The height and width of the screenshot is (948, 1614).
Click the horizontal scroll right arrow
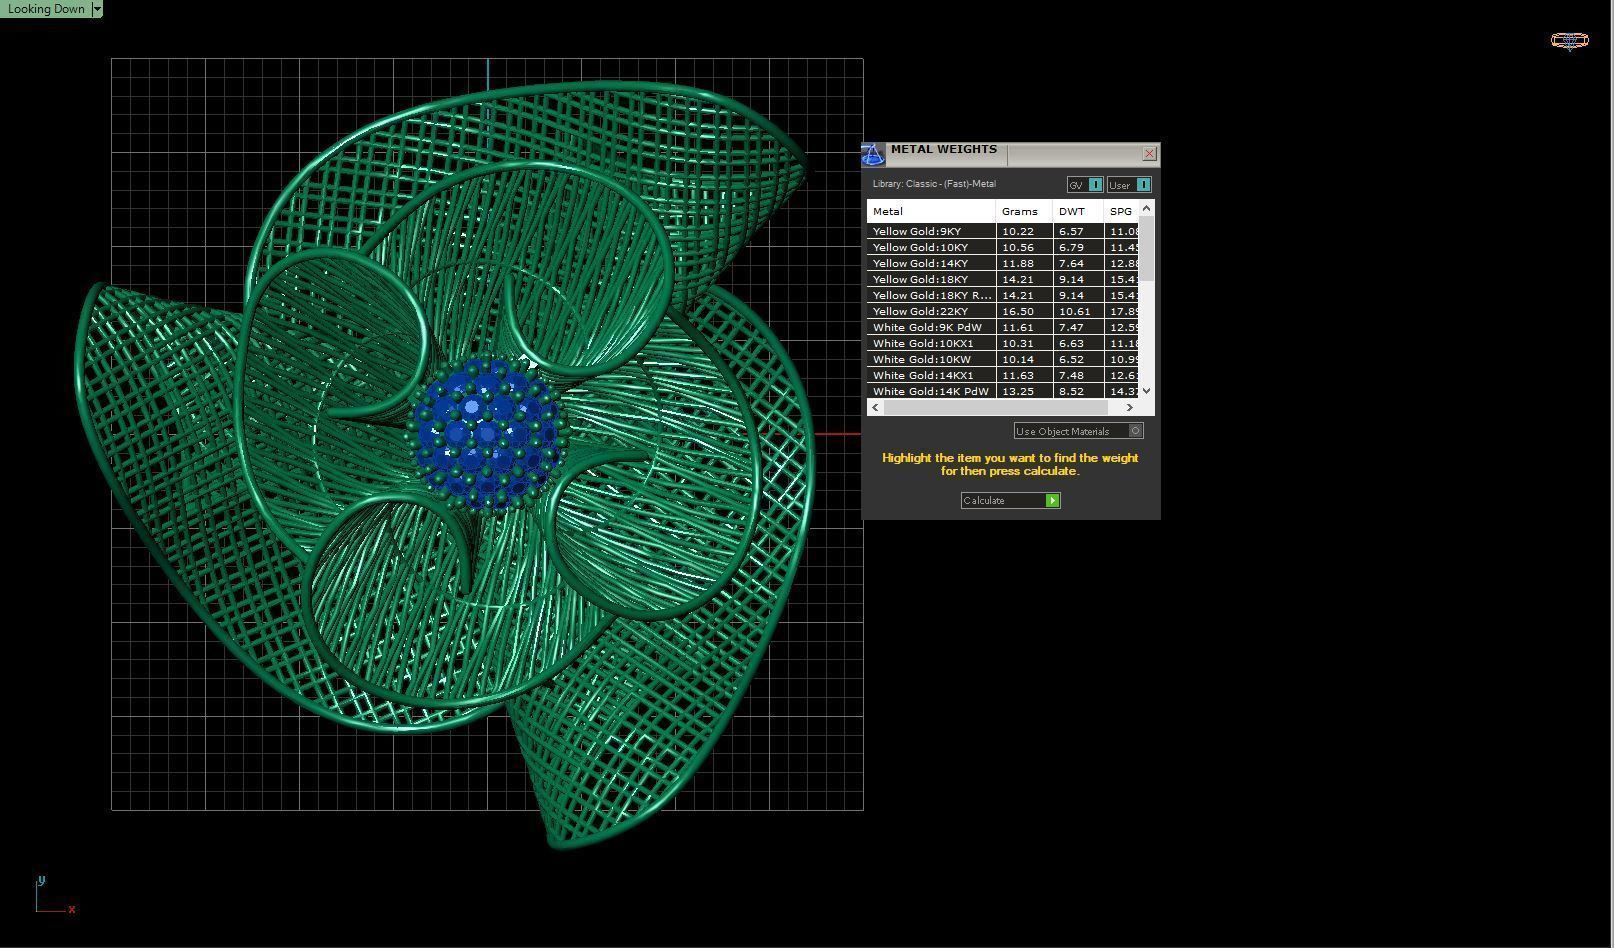coord(1130,408)
